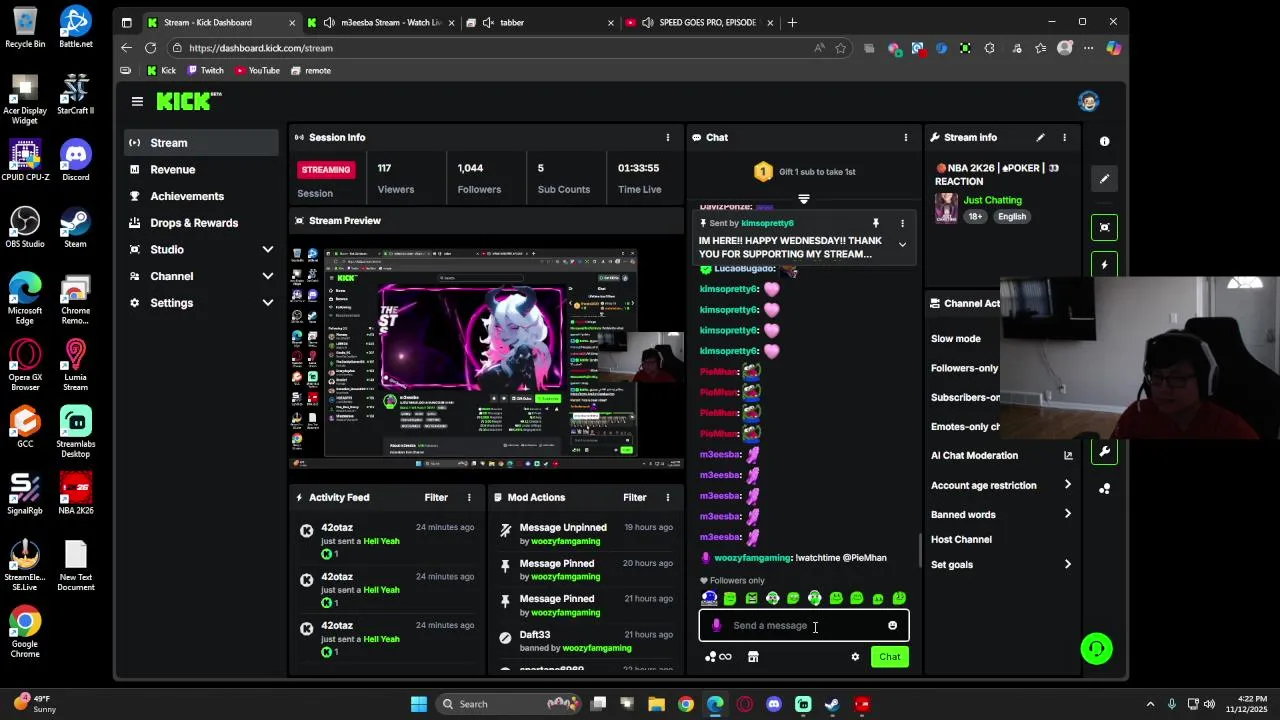This screenshot has width=1280, height=720.
Task: Edit stream info with pencil in panel header
Action: click(x=1041, y=137)
